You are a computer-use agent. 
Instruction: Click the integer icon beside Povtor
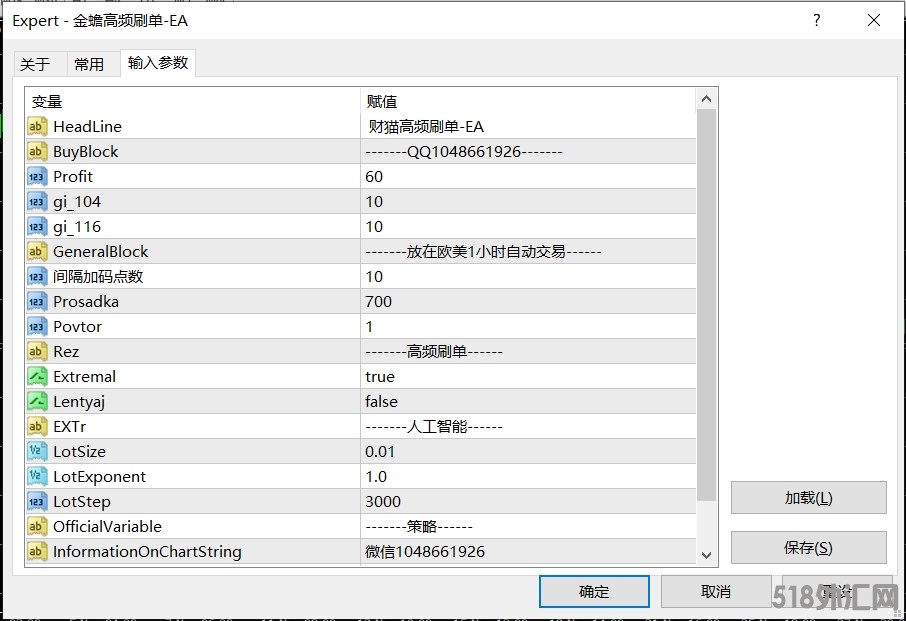[x=37, y=326]
